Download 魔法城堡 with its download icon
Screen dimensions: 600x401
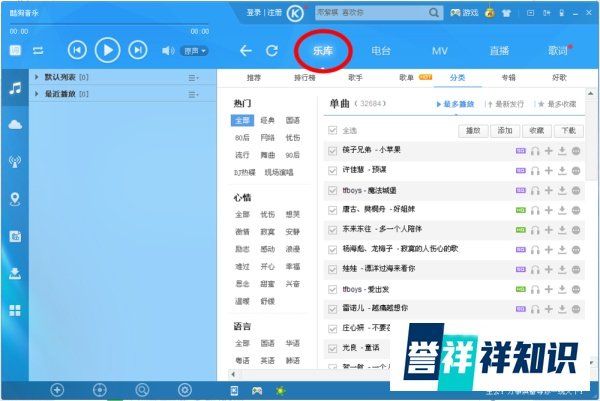pos(562,190)
